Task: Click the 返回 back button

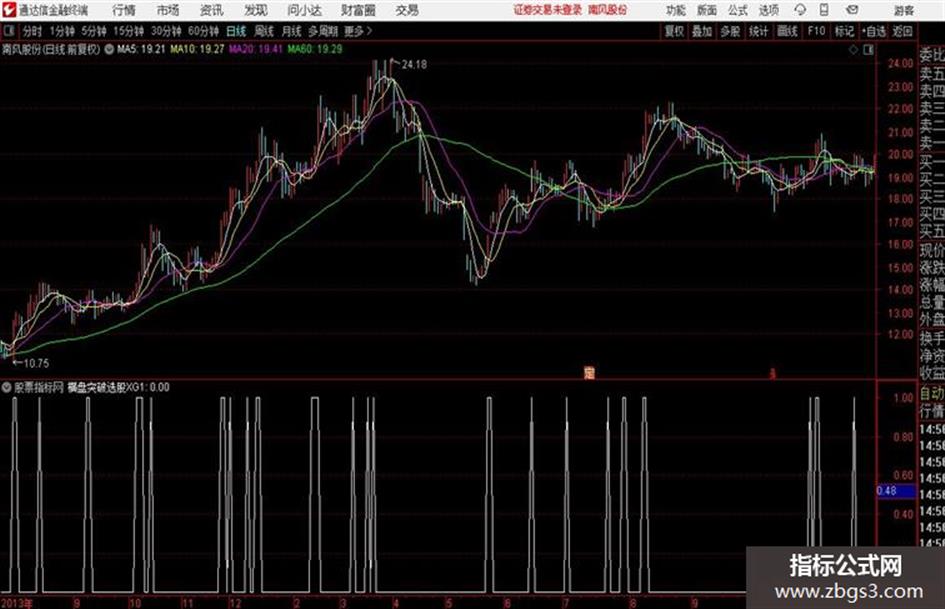Action: click(902, 31)
